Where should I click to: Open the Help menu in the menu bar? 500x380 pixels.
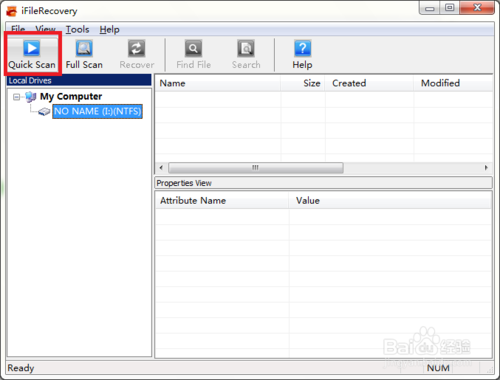tap(109, 30)
